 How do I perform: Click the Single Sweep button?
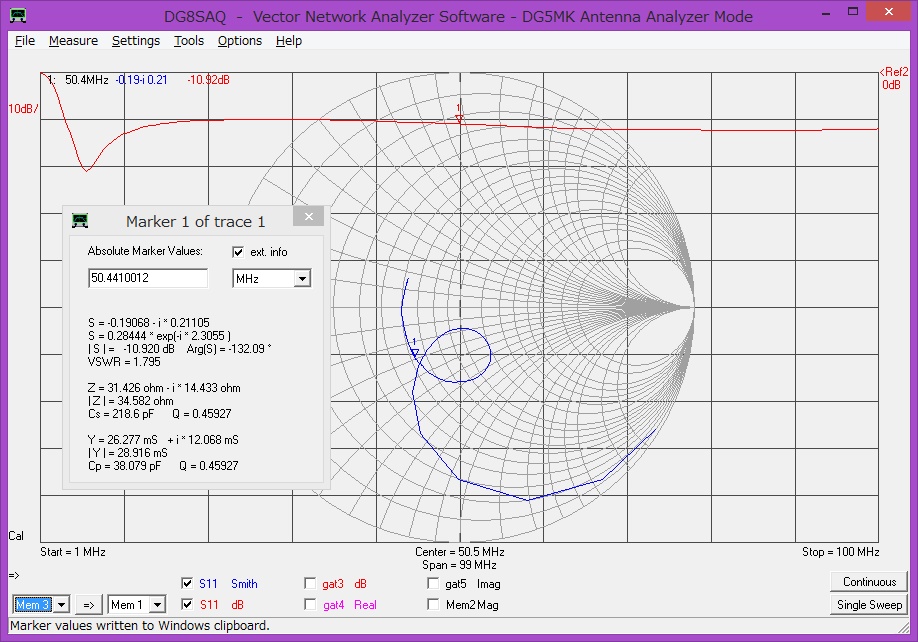[869, 605]
